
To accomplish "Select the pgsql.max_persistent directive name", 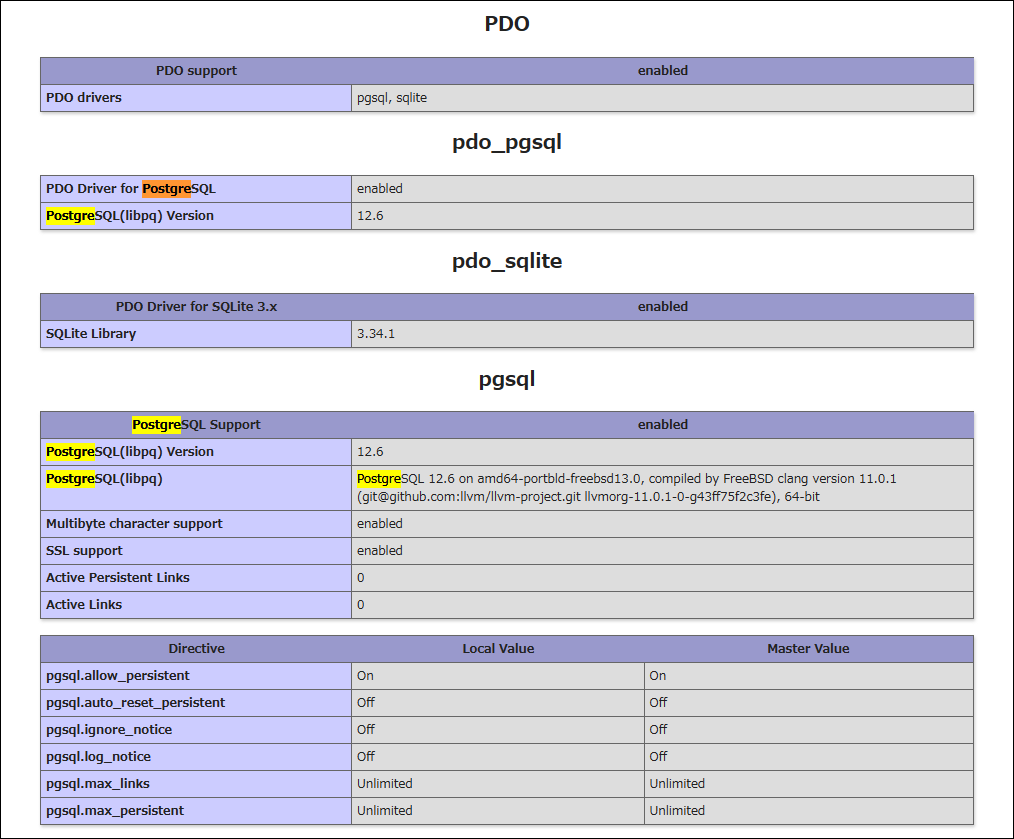I will pos(115,811).
